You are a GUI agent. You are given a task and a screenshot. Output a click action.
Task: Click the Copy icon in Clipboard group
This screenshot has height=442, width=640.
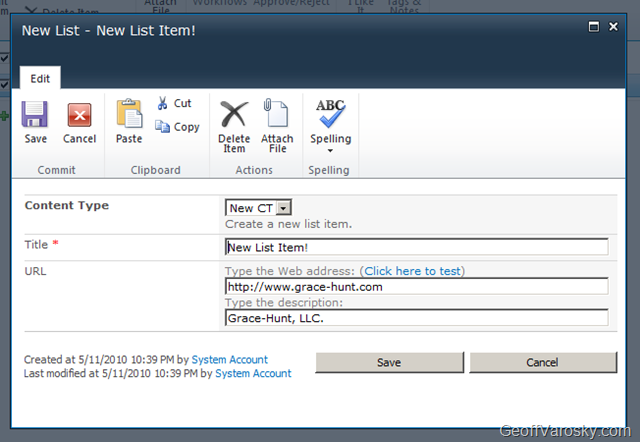(163, 127)
